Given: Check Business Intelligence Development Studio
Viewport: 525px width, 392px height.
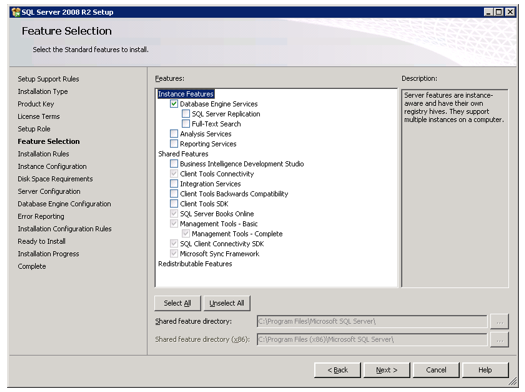Looking at the screenshot, I should click(174, 164).
